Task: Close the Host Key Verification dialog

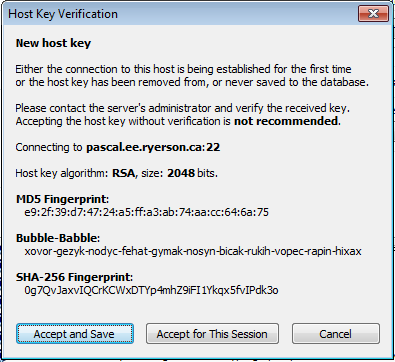Action: click(x=373, y=14)
